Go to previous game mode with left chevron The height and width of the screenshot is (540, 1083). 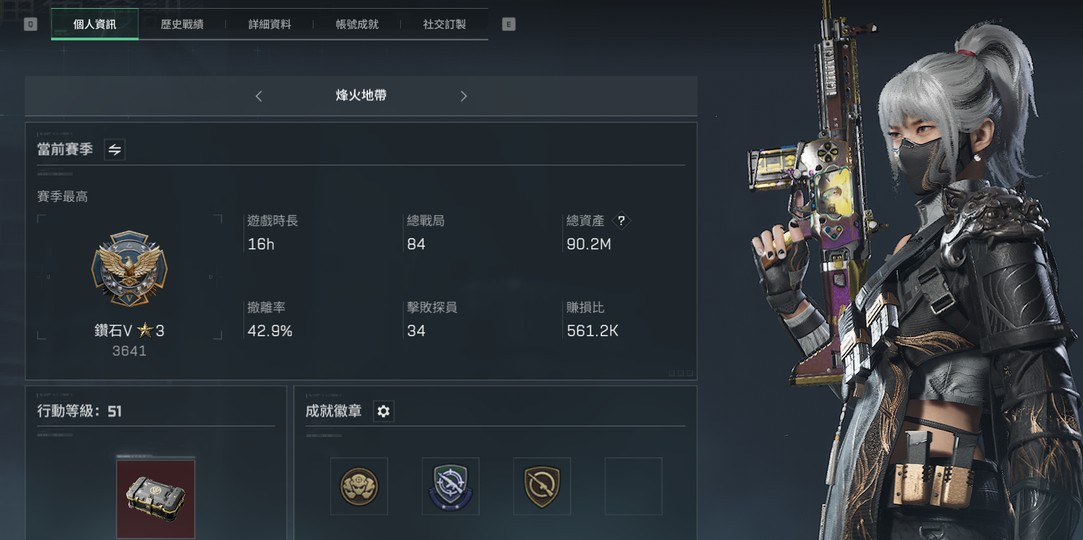pos(259,96)
